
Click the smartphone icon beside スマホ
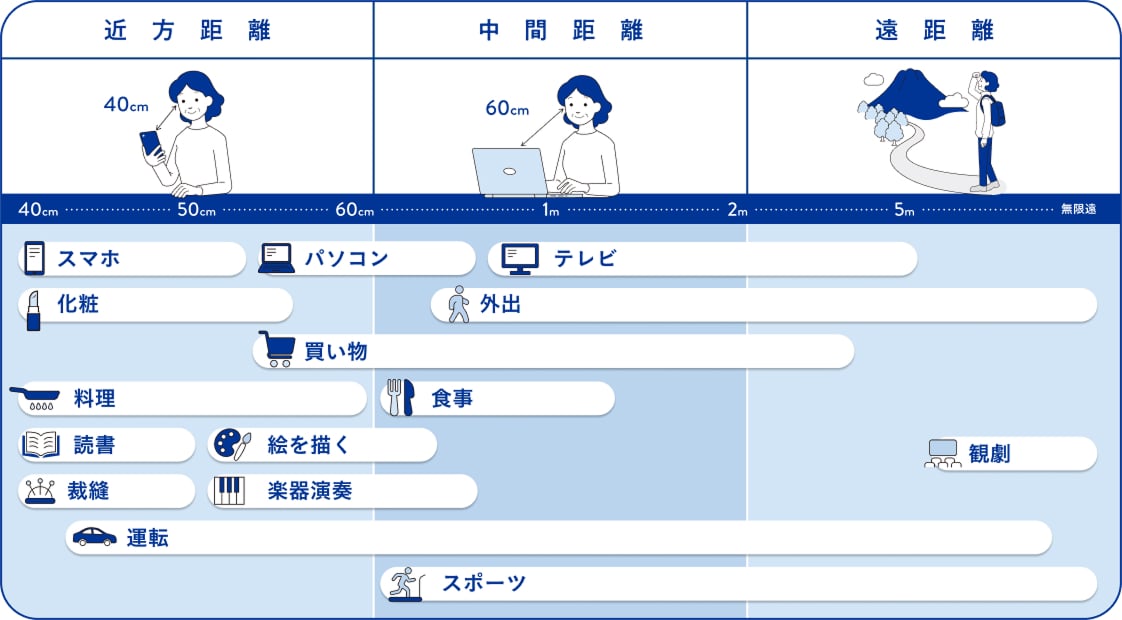(34, 258)
